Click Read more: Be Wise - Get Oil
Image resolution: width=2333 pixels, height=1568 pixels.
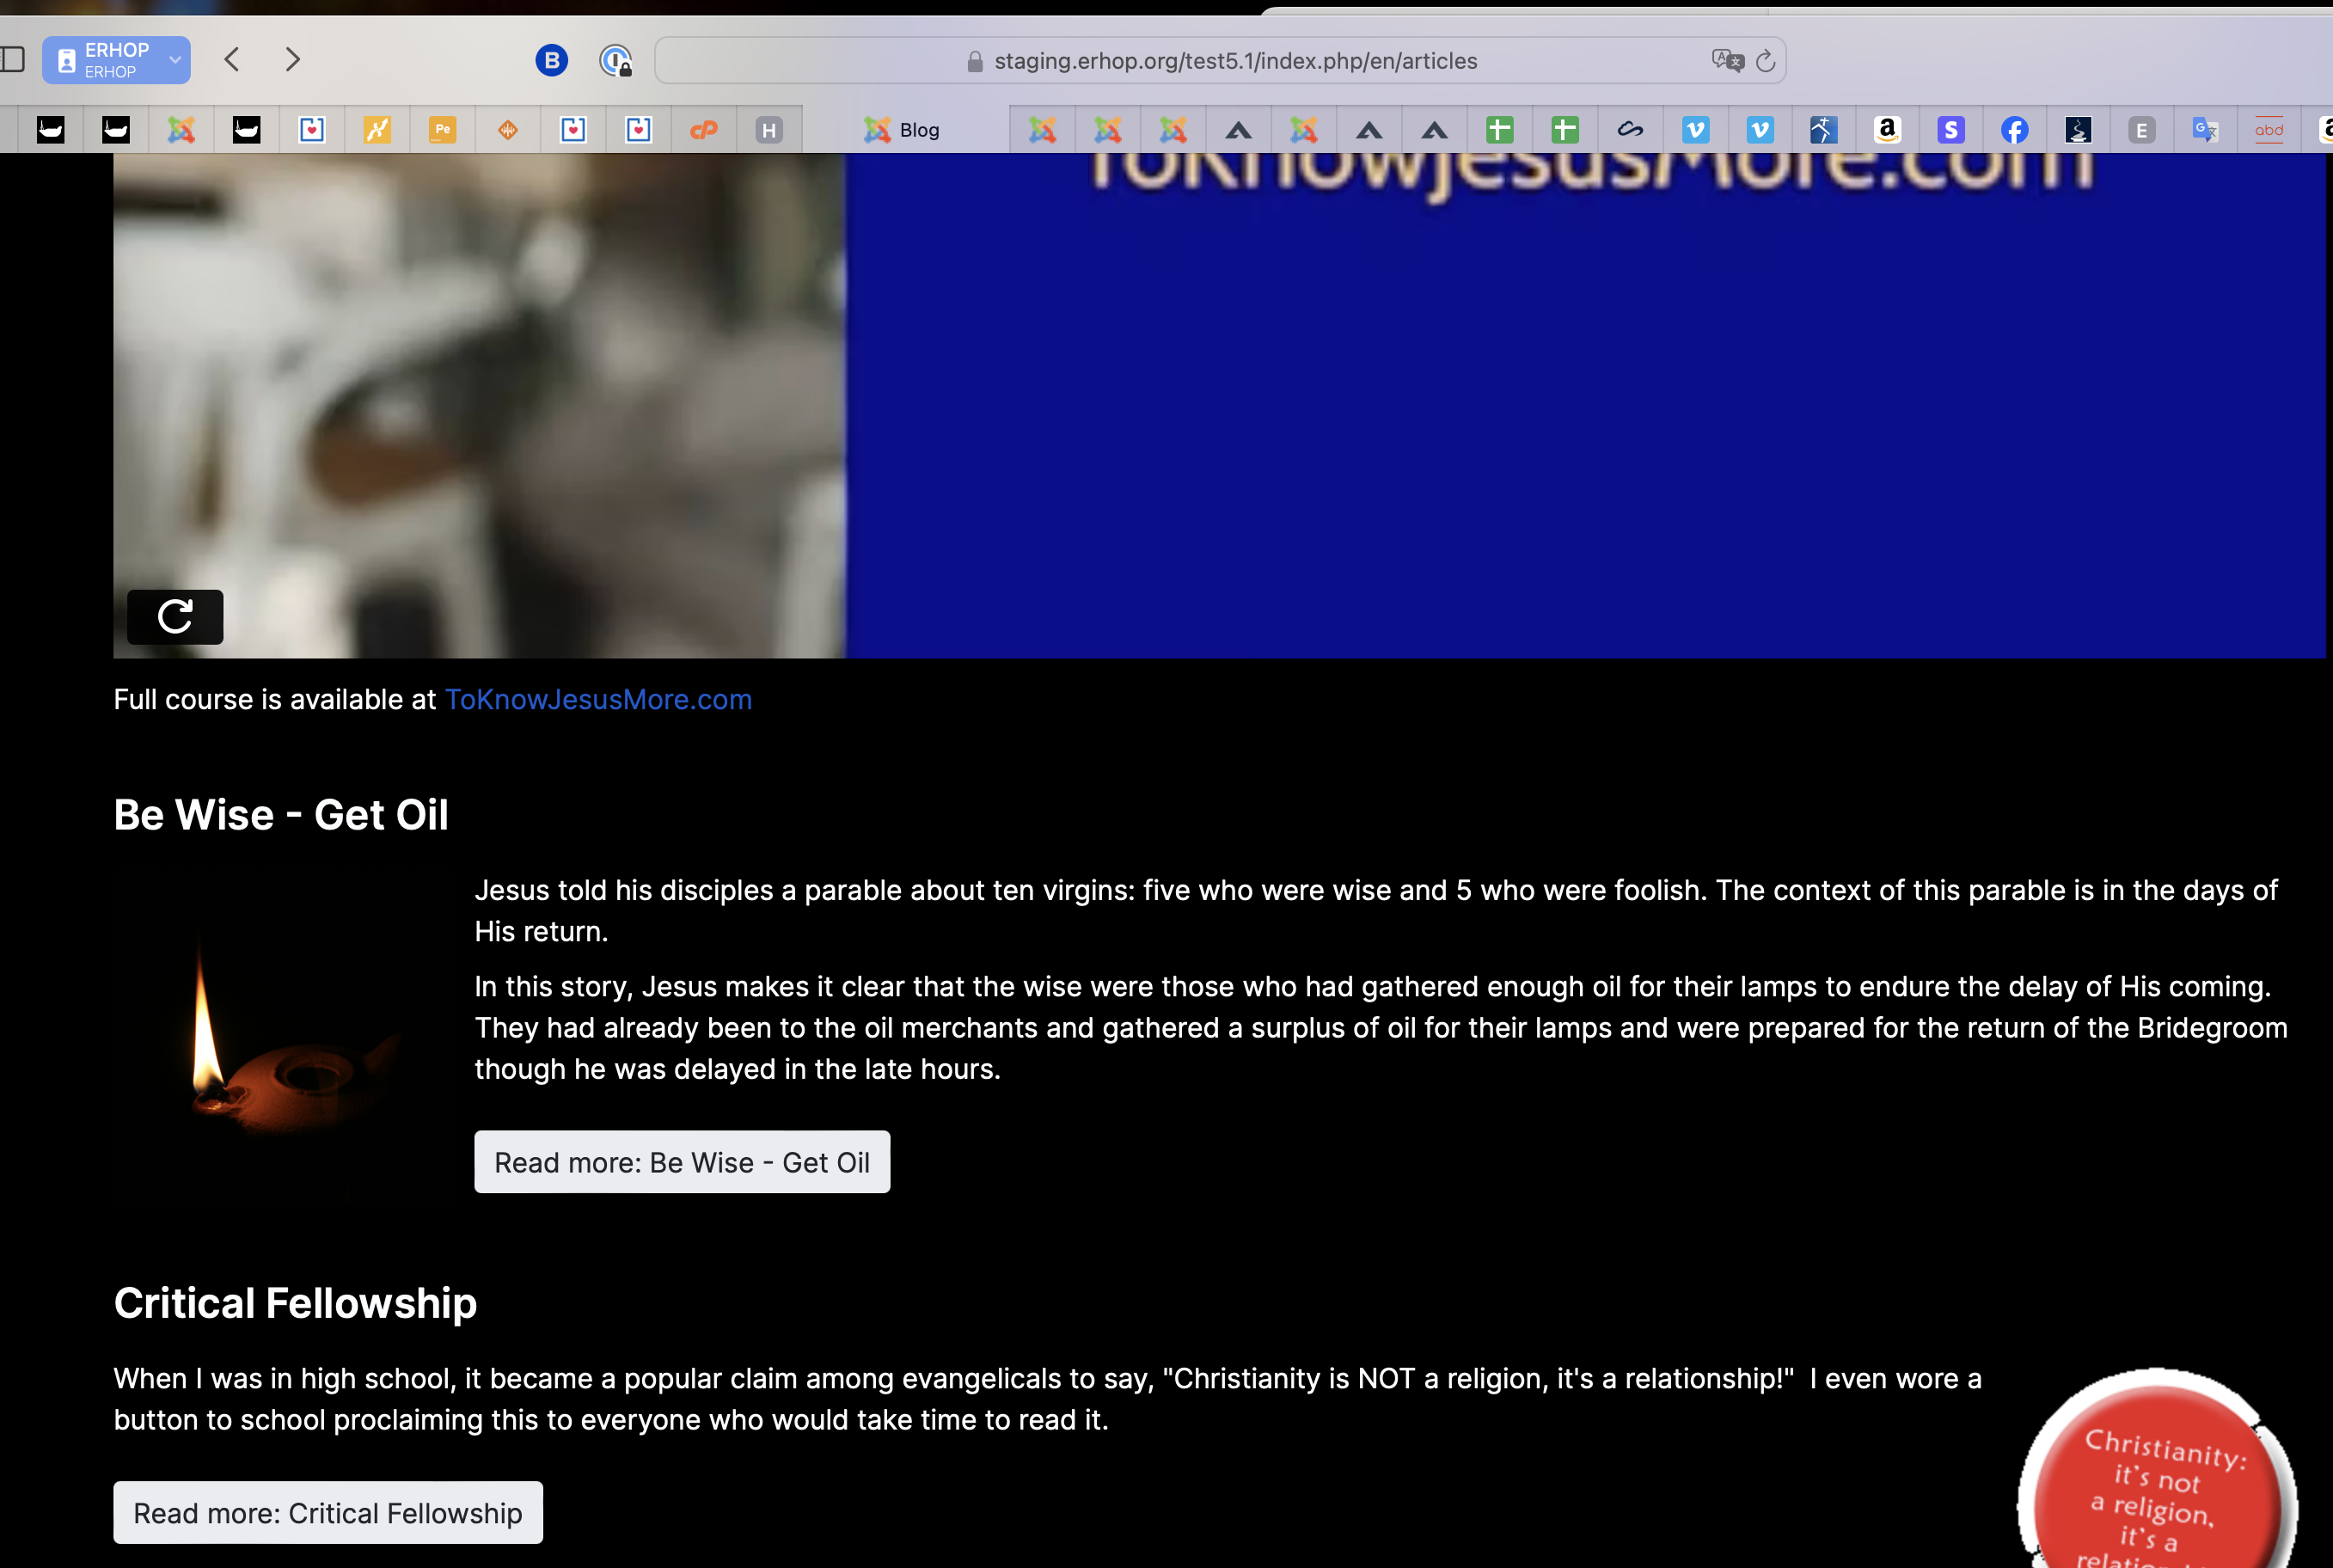pos(682,1162)
